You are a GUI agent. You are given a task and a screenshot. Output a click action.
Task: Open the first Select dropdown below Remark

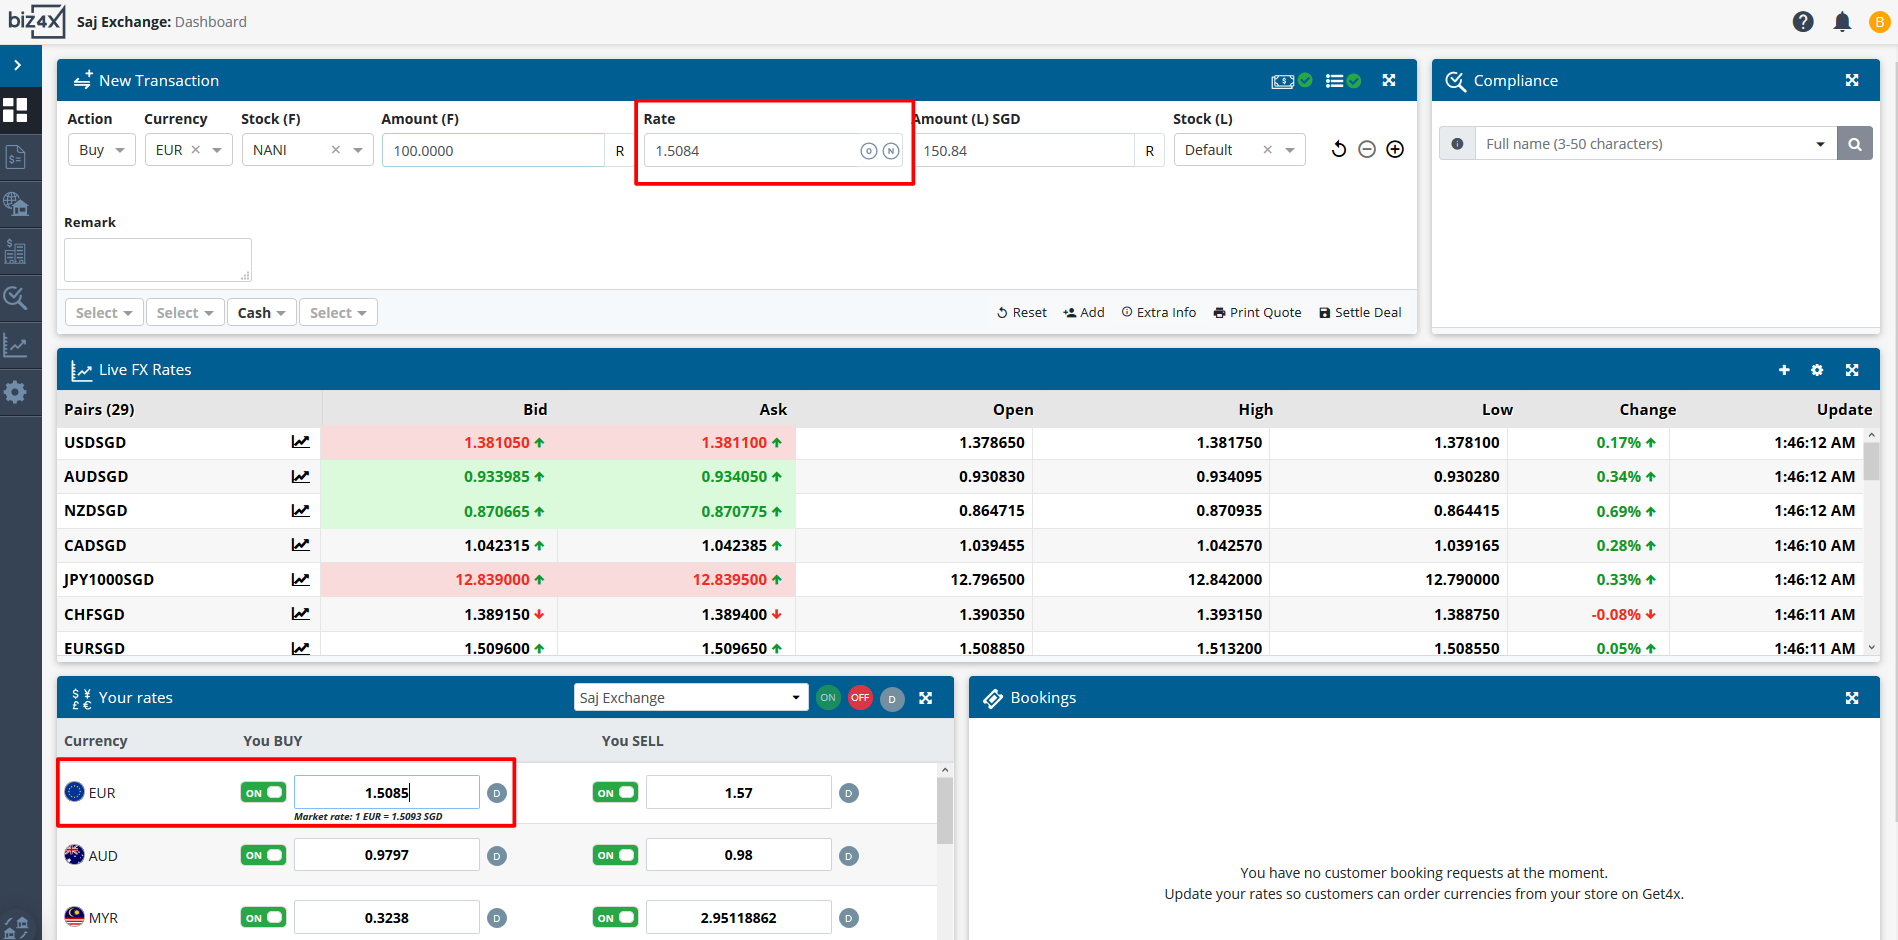104,313
